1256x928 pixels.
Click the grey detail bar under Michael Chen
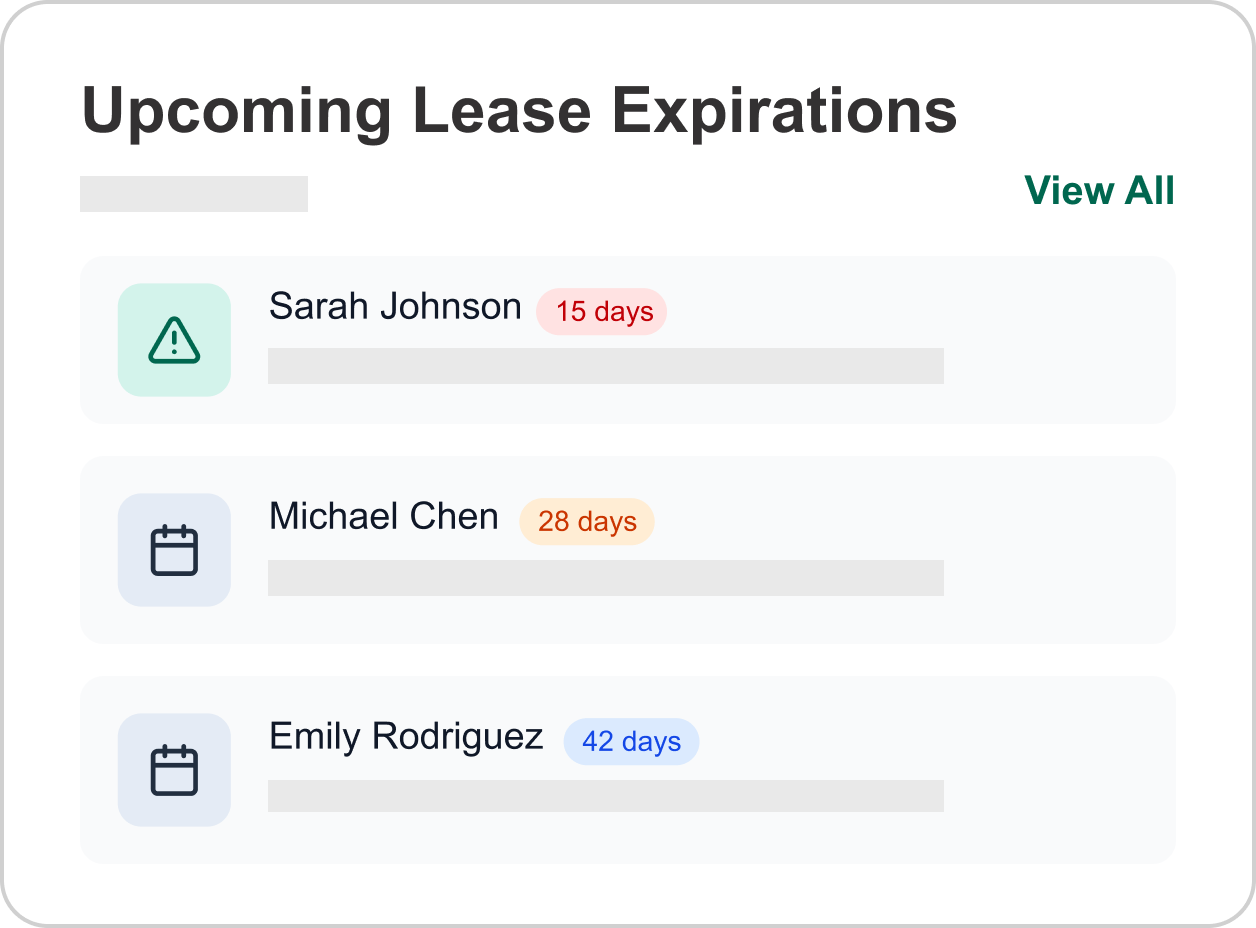click(605, 578)
